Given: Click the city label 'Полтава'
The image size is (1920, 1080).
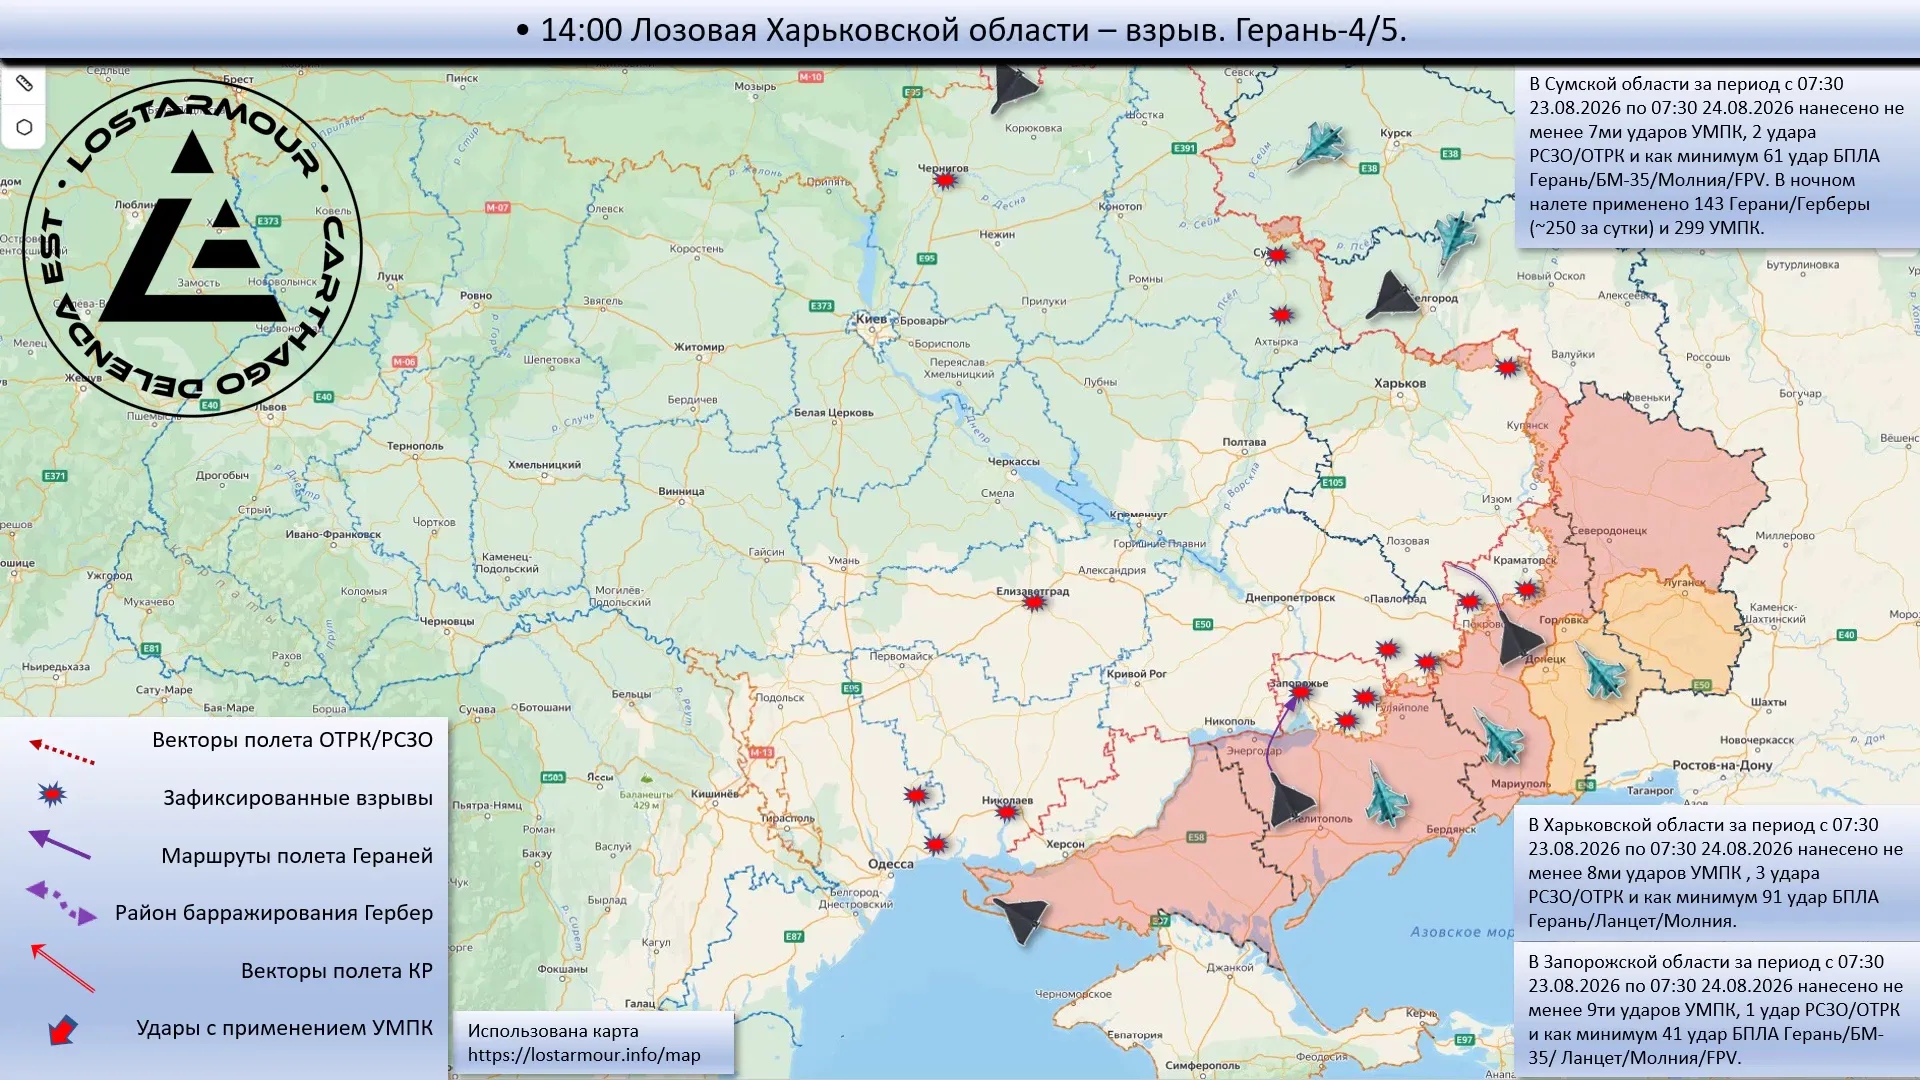Looking at the screenshot, I should pyautogui.click(x=1244, y=442).
